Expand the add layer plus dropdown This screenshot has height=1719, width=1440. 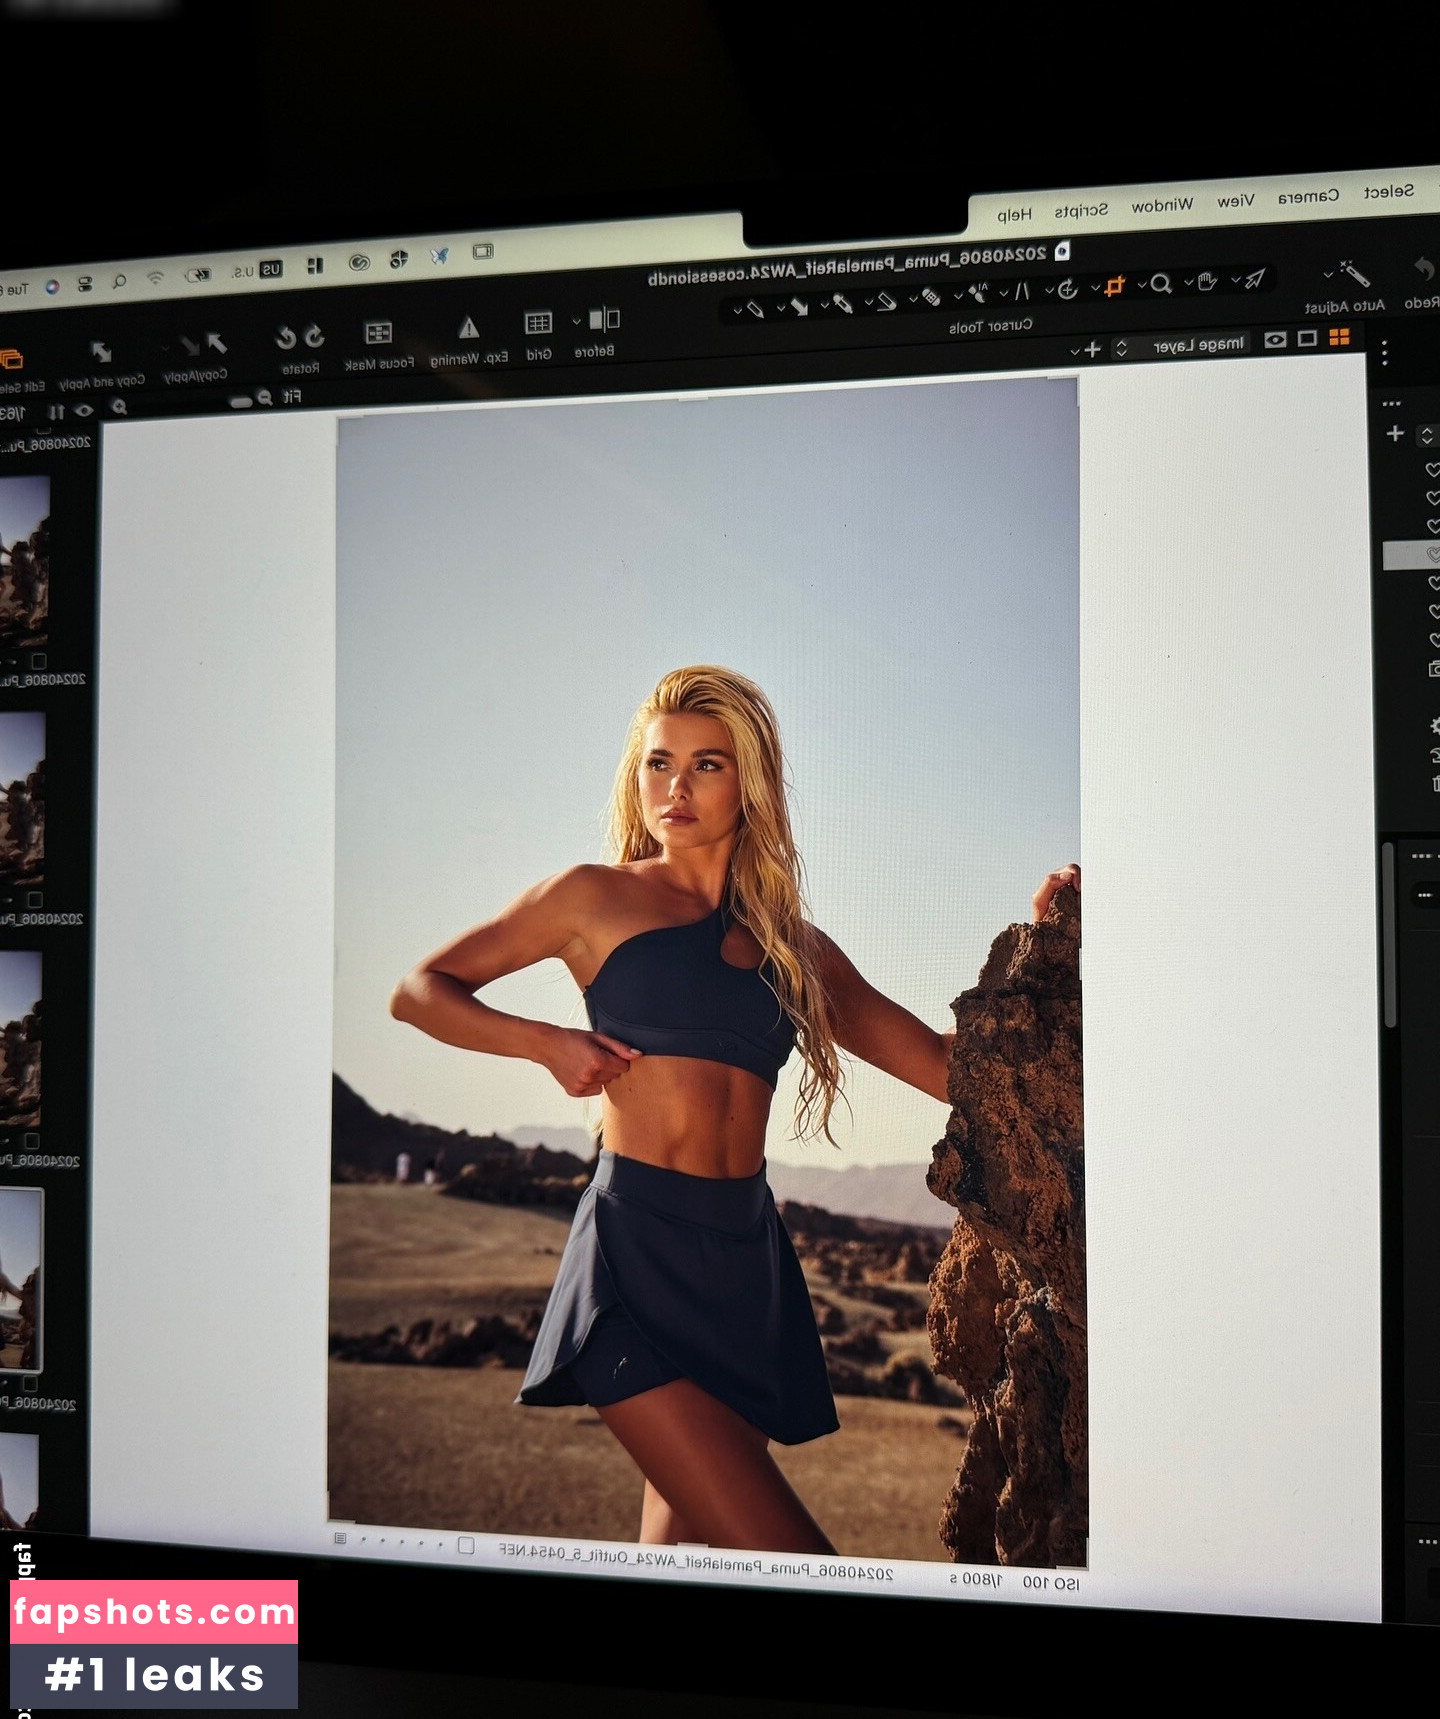click(x=1075, y=350)
